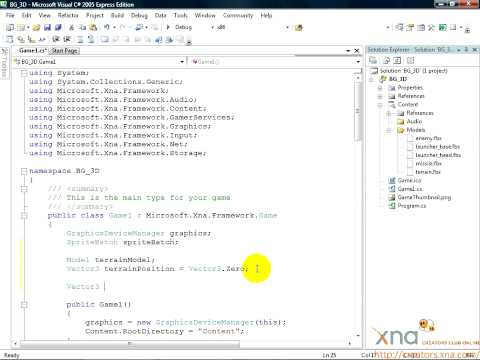The height and width of the screenshot is (360, 480).
Task: Open the File menu
Action: 10,15
